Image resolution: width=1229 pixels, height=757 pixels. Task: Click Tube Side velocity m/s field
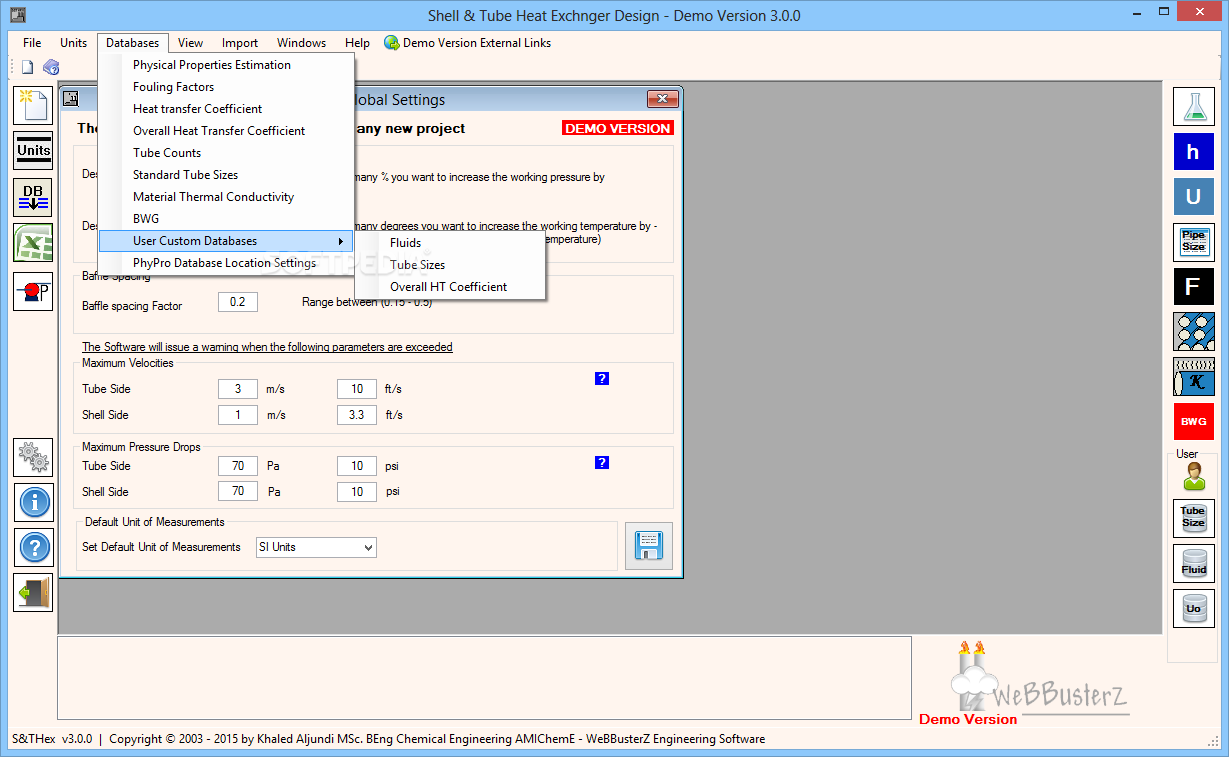(238, 388)
